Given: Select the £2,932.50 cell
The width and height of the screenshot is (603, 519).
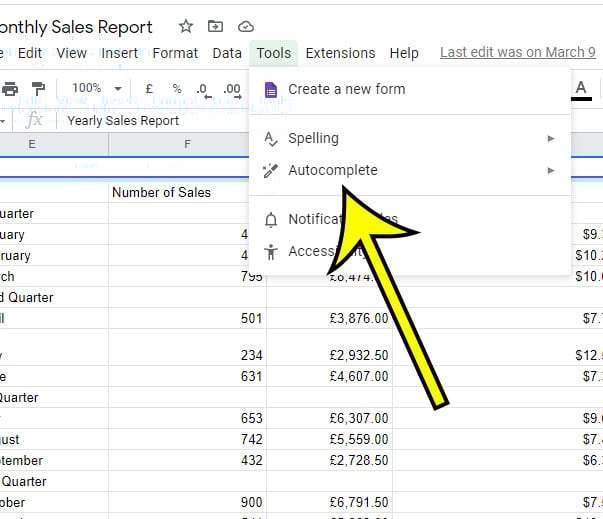Looking at the screenshot, I should 330,347.
